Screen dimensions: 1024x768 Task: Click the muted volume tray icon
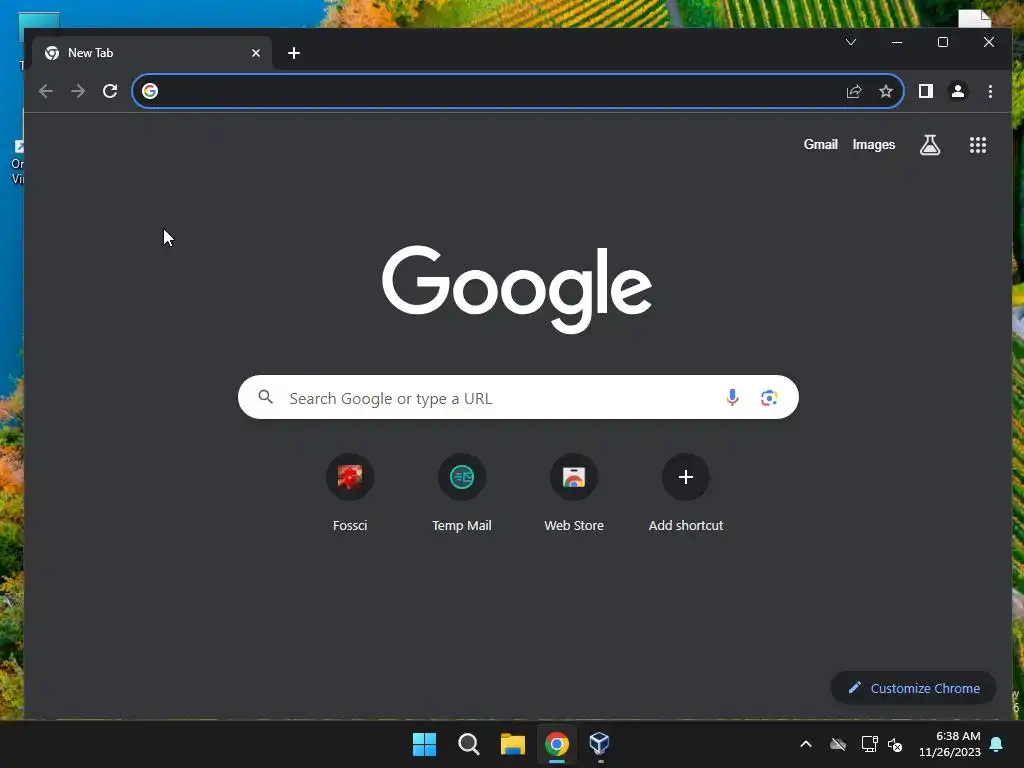point(895,744)
